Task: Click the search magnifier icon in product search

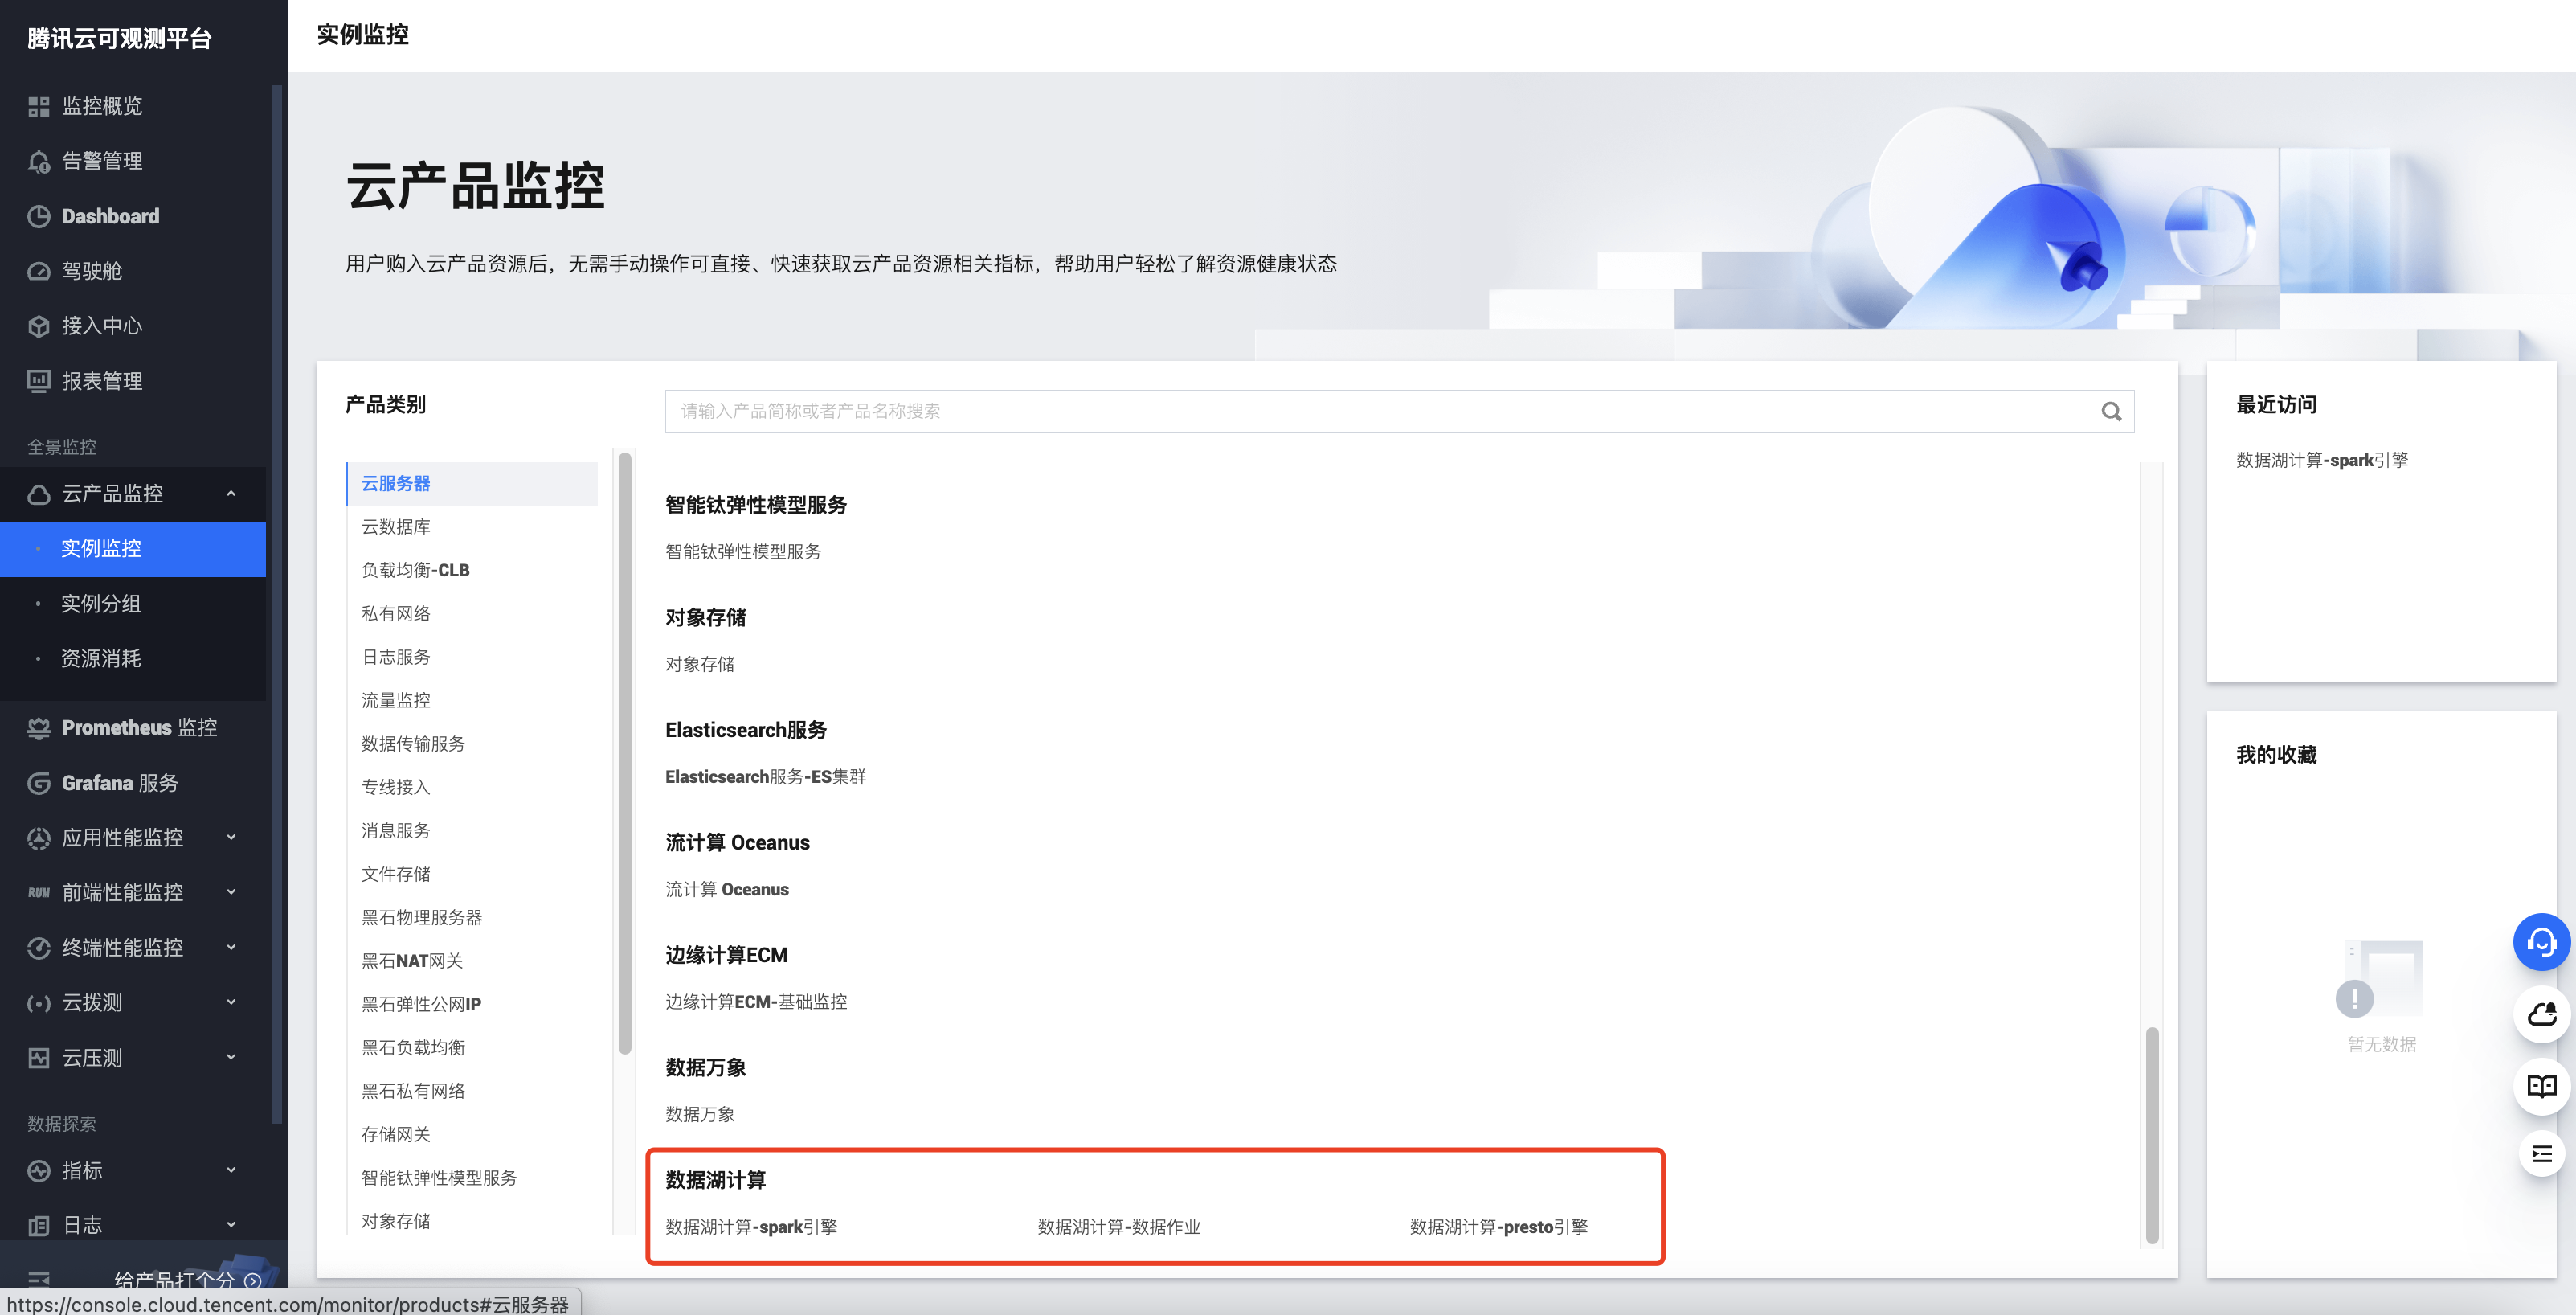Action: click(2110, 411)
